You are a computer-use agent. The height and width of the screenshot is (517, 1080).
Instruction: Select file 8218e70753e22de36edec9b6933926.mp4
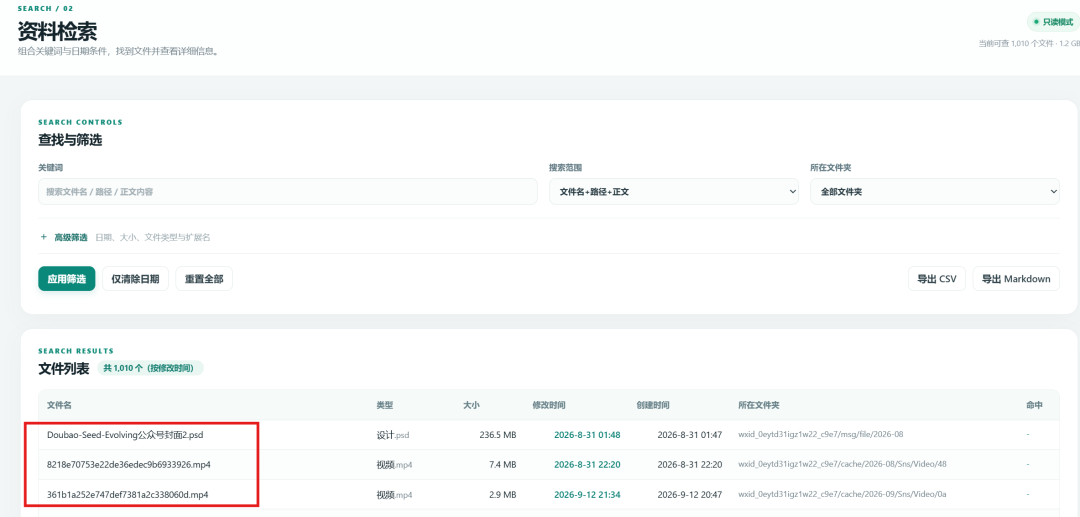click(129, 465)
